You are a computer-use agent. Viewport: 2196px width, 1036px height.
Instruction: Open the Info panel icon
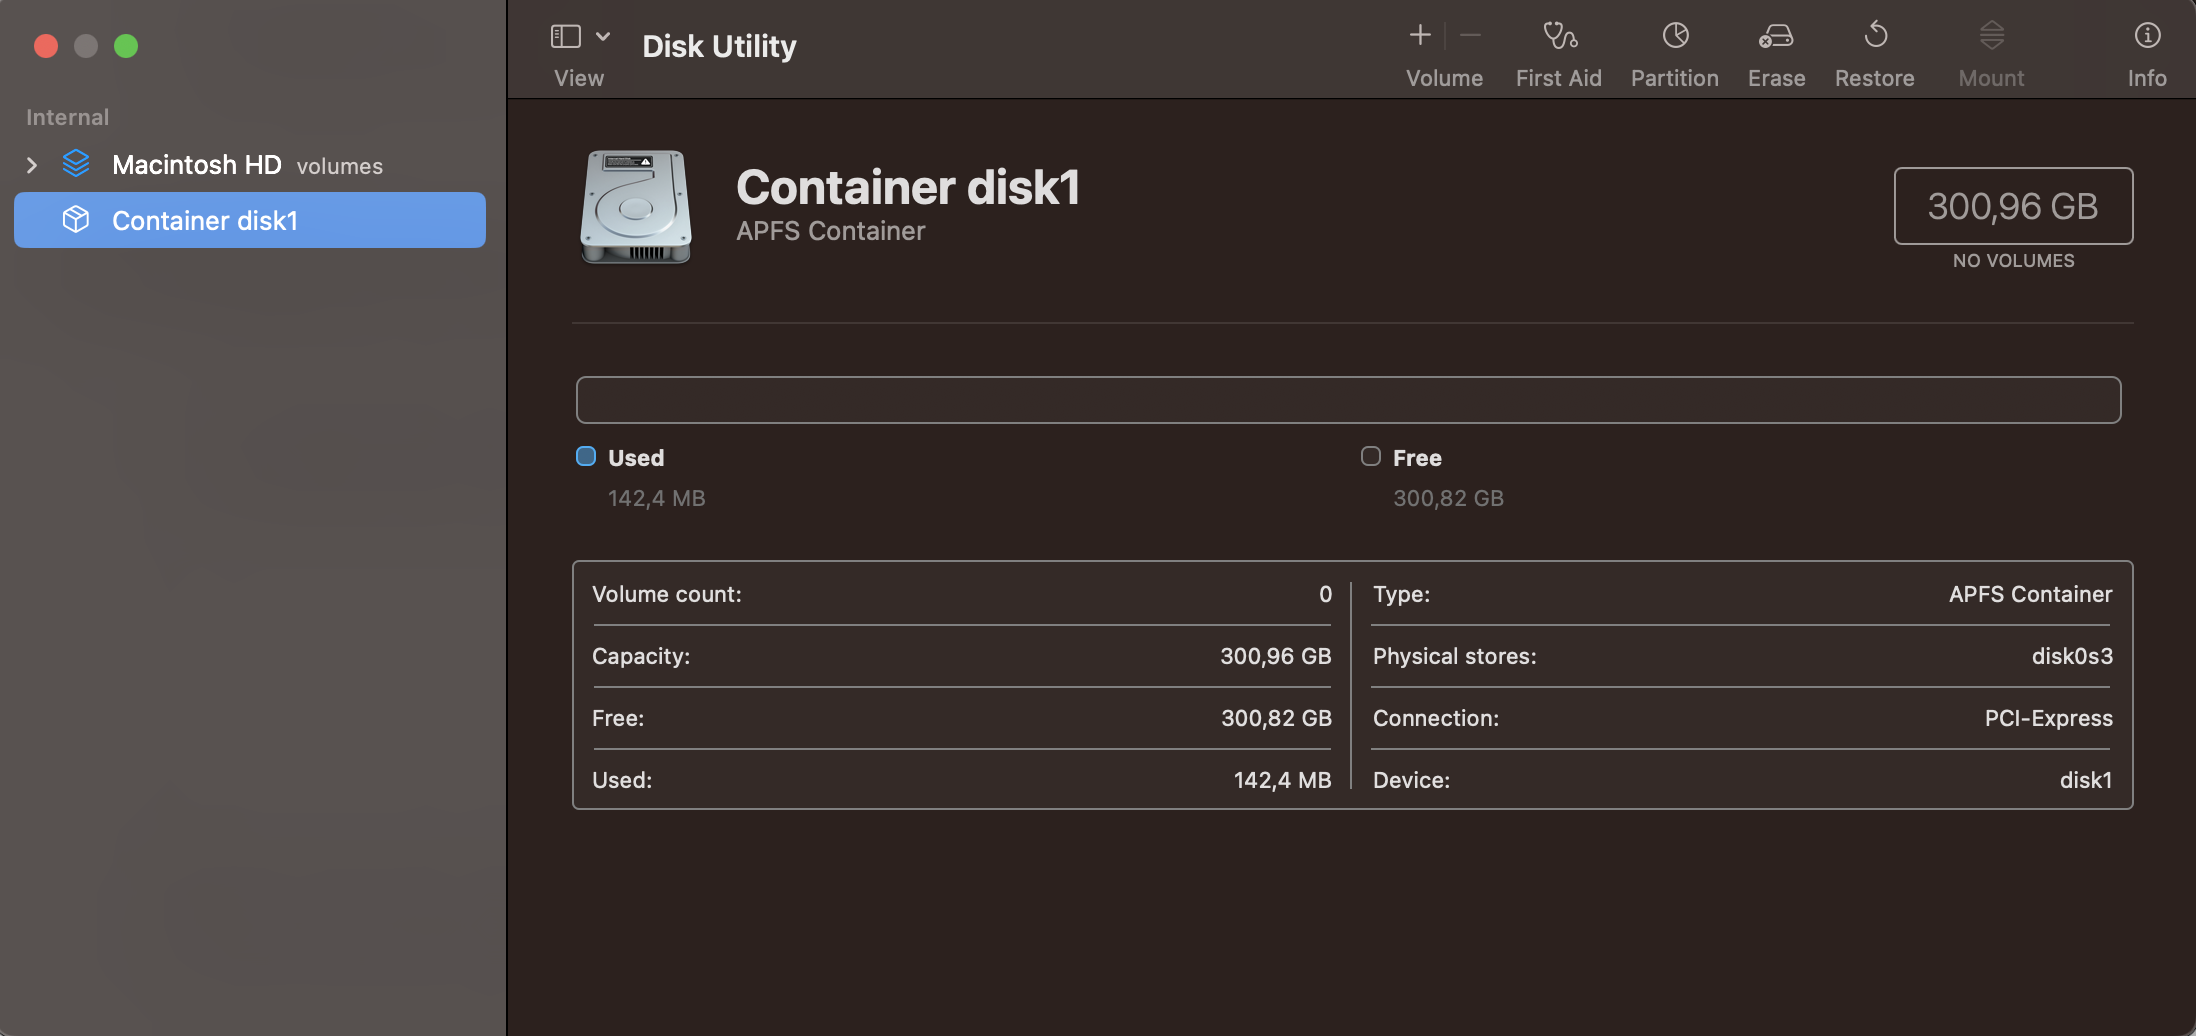point(2147,37)
